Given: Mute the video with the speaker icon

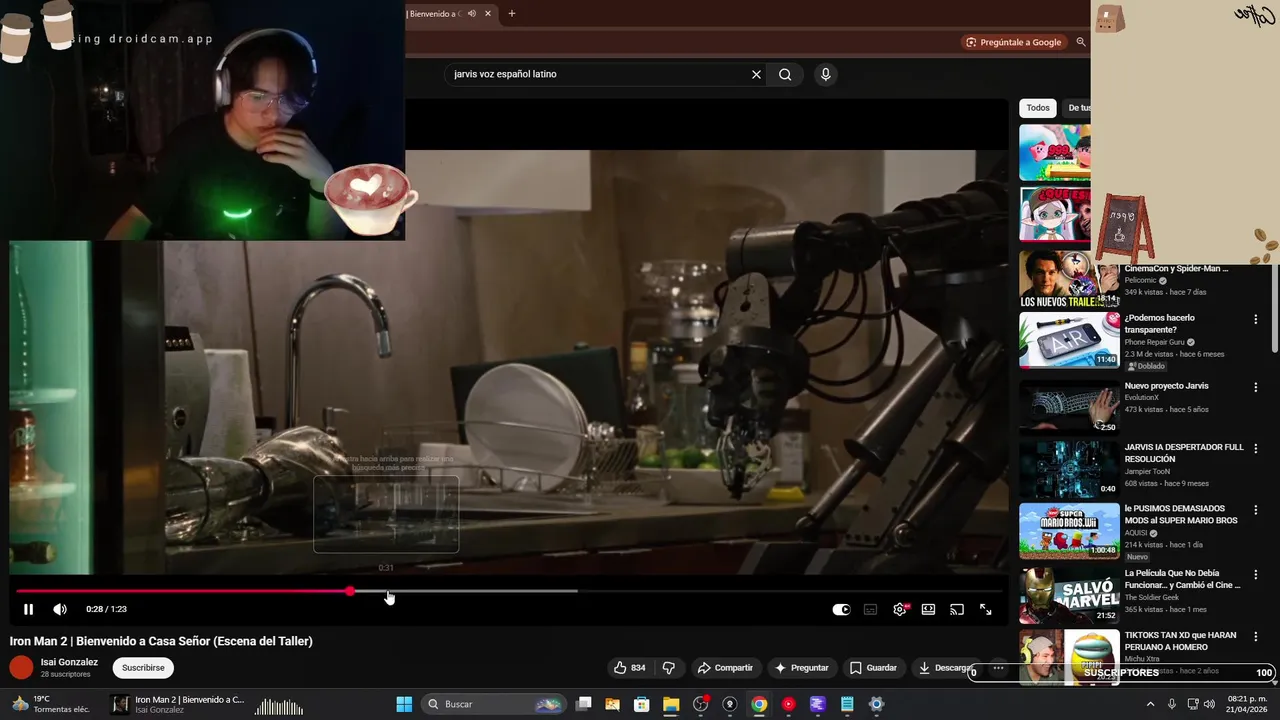Looking at the screenshot, I should point(60,609).
